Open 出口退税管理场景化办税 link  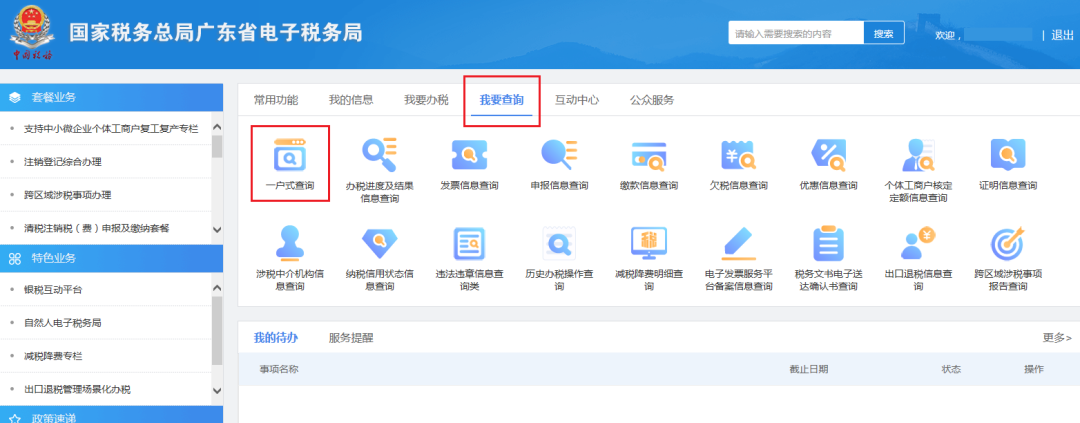[77, 389]
